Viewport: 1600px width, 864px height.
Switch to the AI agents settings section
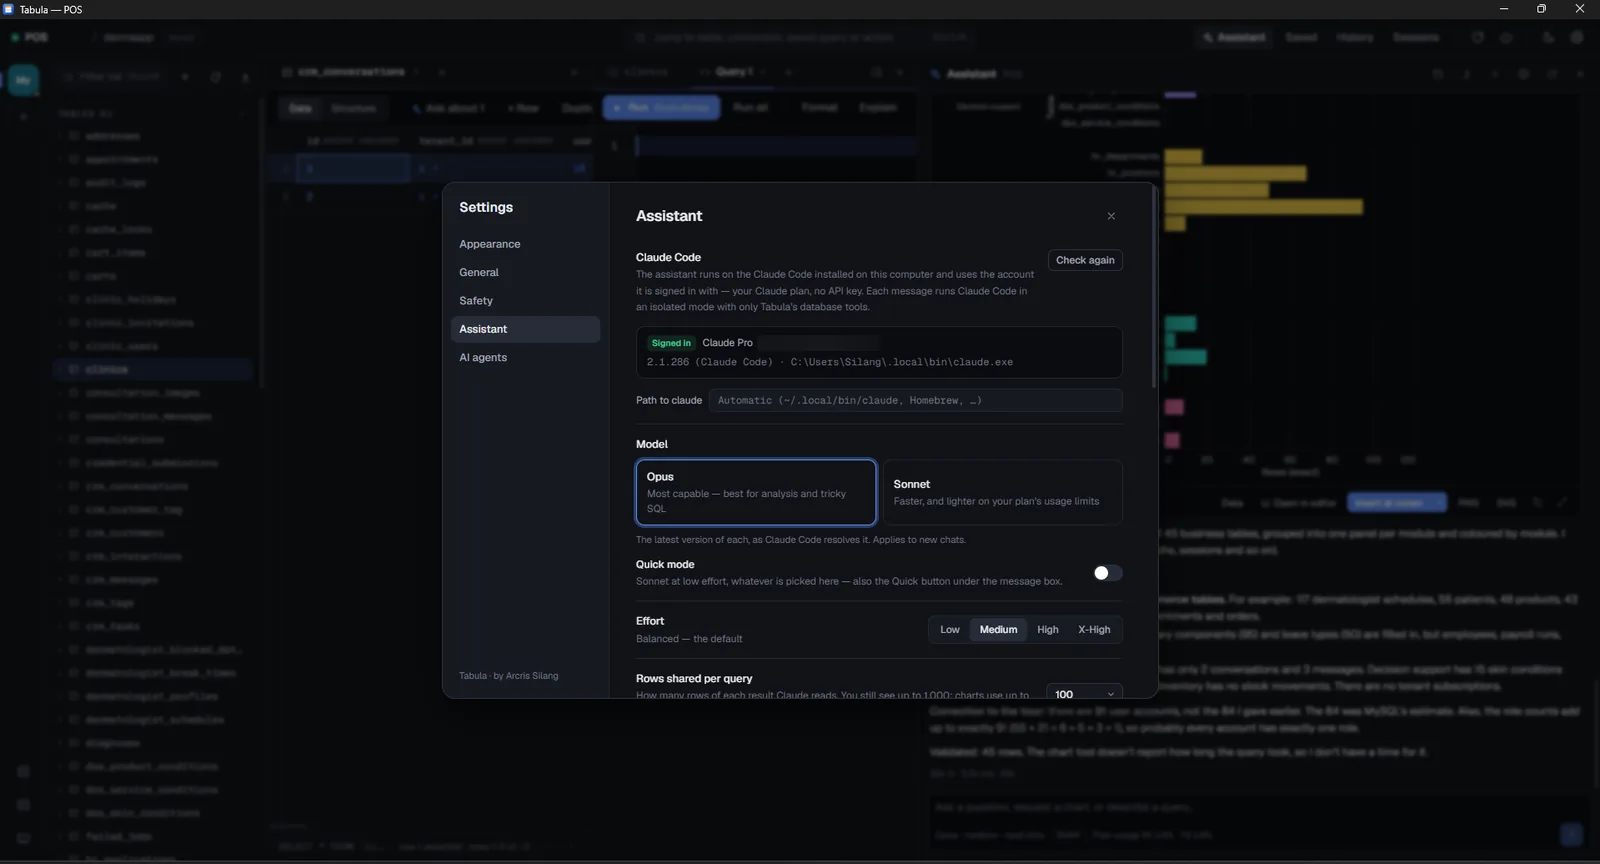[x=525, y=357]
